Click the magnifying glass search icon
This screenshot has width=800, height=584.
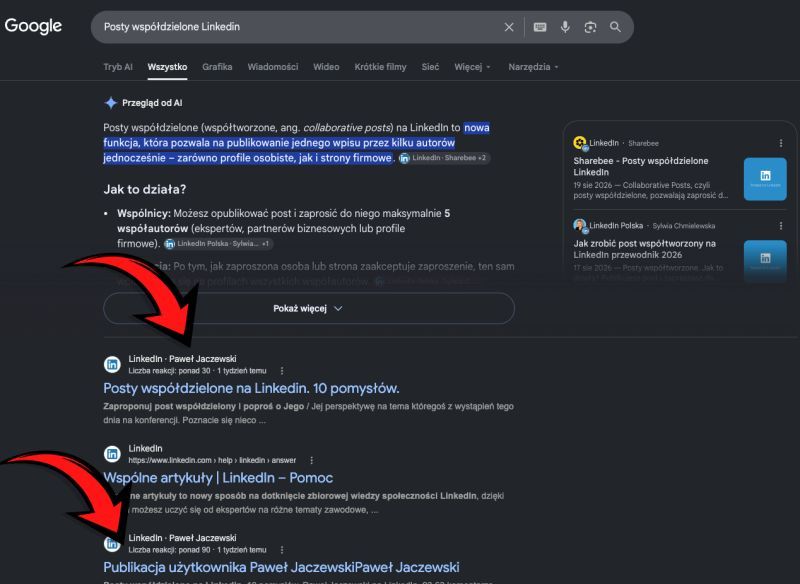(x=615, y=27)
